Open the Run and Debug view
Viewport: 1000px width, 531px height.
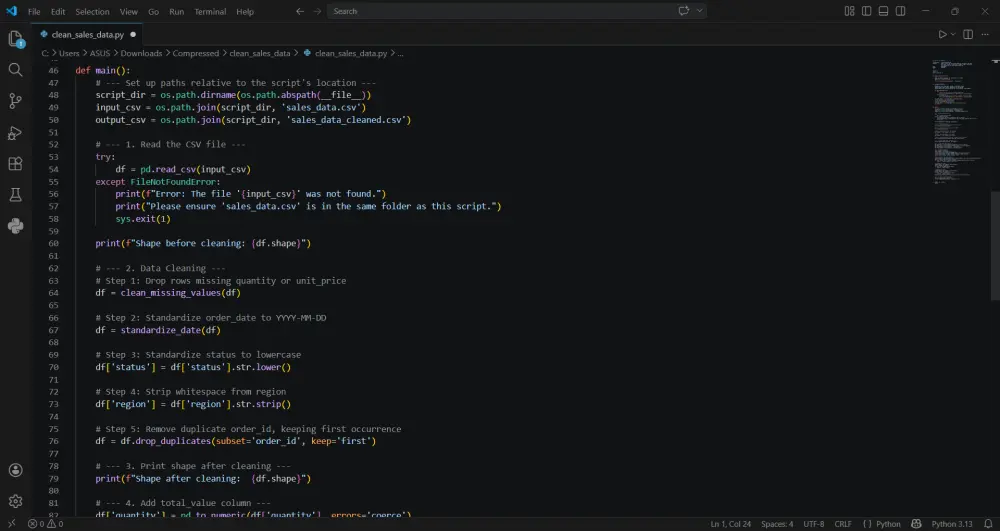[15, 133]
